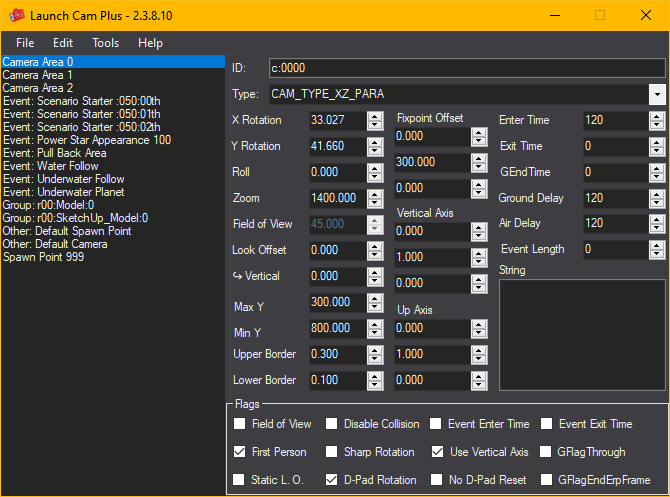This screenshot has height=497, width=670.
Task: Enable the Sharp Rotation flag
Action: point(332,452)
